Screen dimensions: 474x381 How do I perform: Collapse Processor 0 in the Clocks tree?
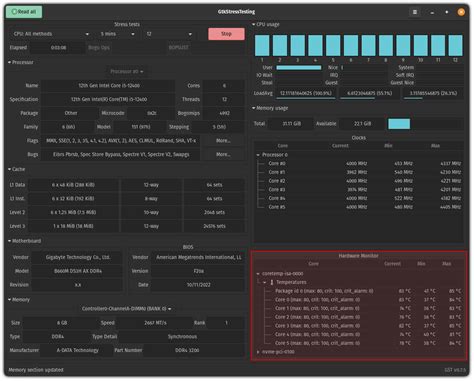(258, 155)
